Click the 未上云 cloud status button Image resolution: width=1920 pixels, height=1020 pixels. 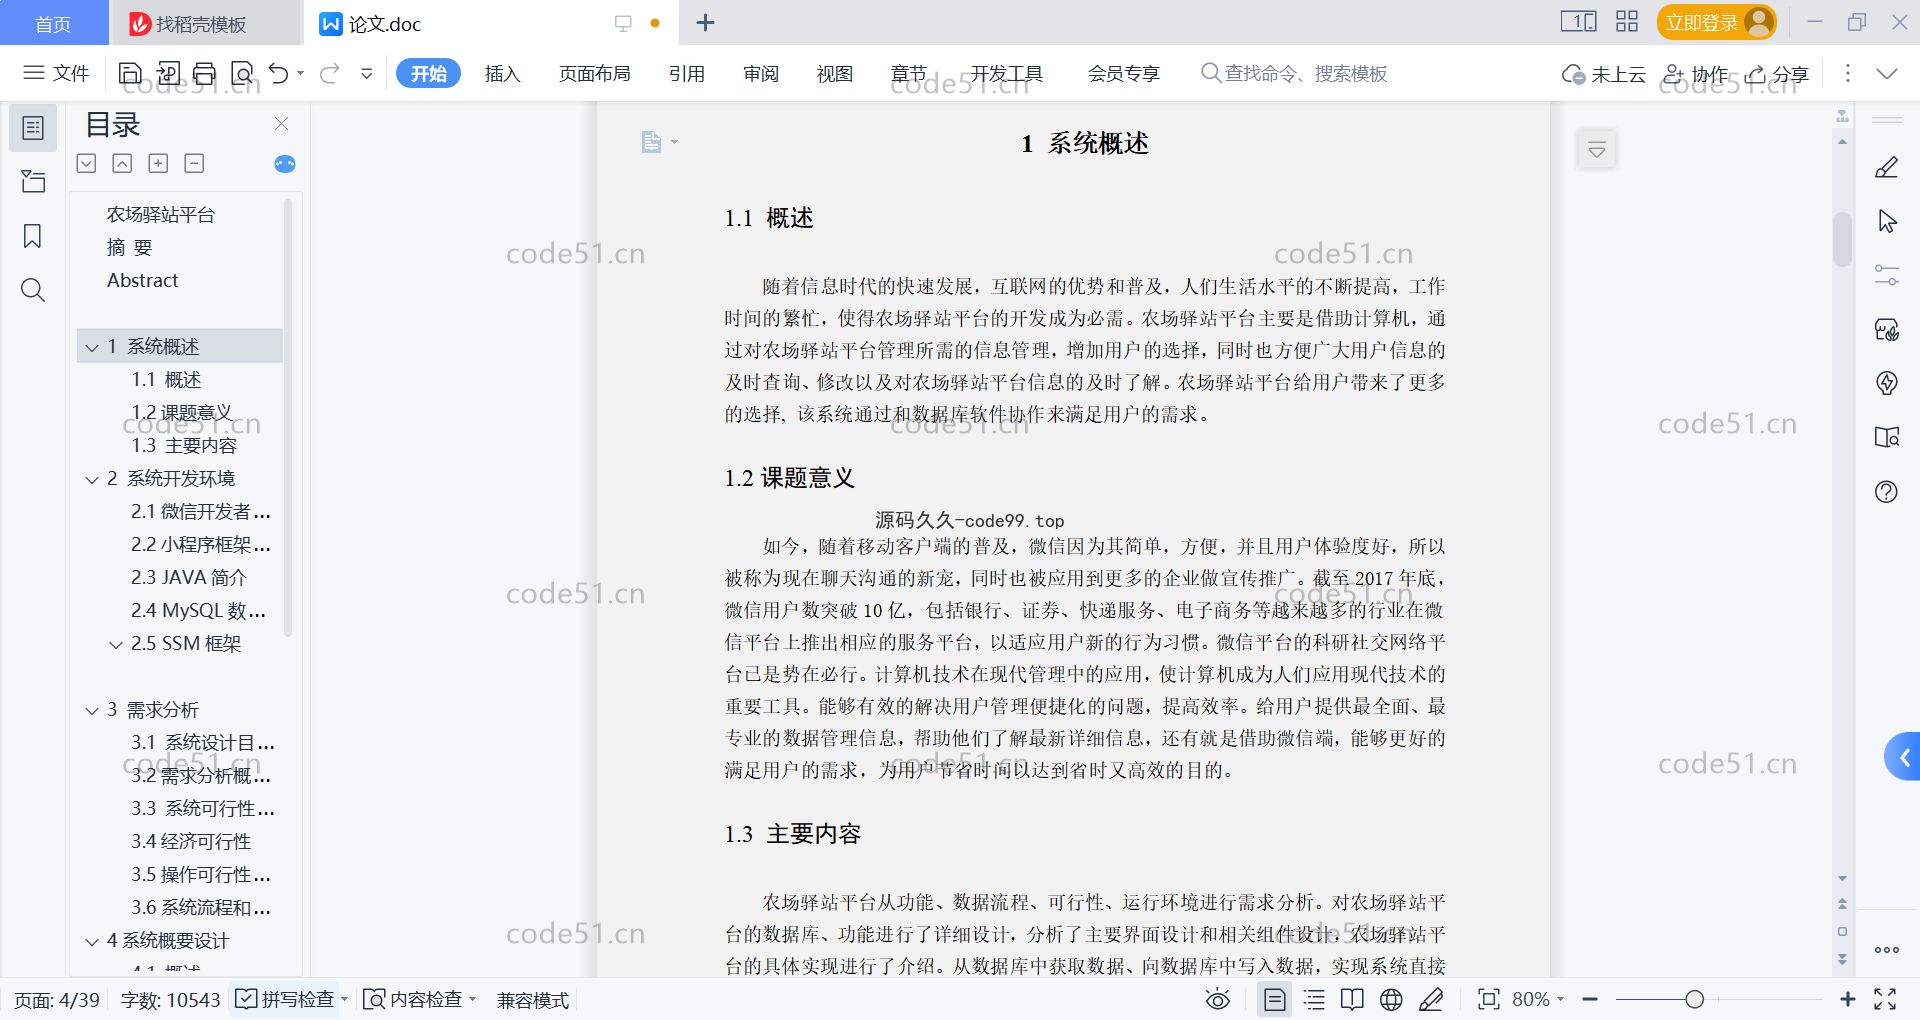coord(1604,74)
